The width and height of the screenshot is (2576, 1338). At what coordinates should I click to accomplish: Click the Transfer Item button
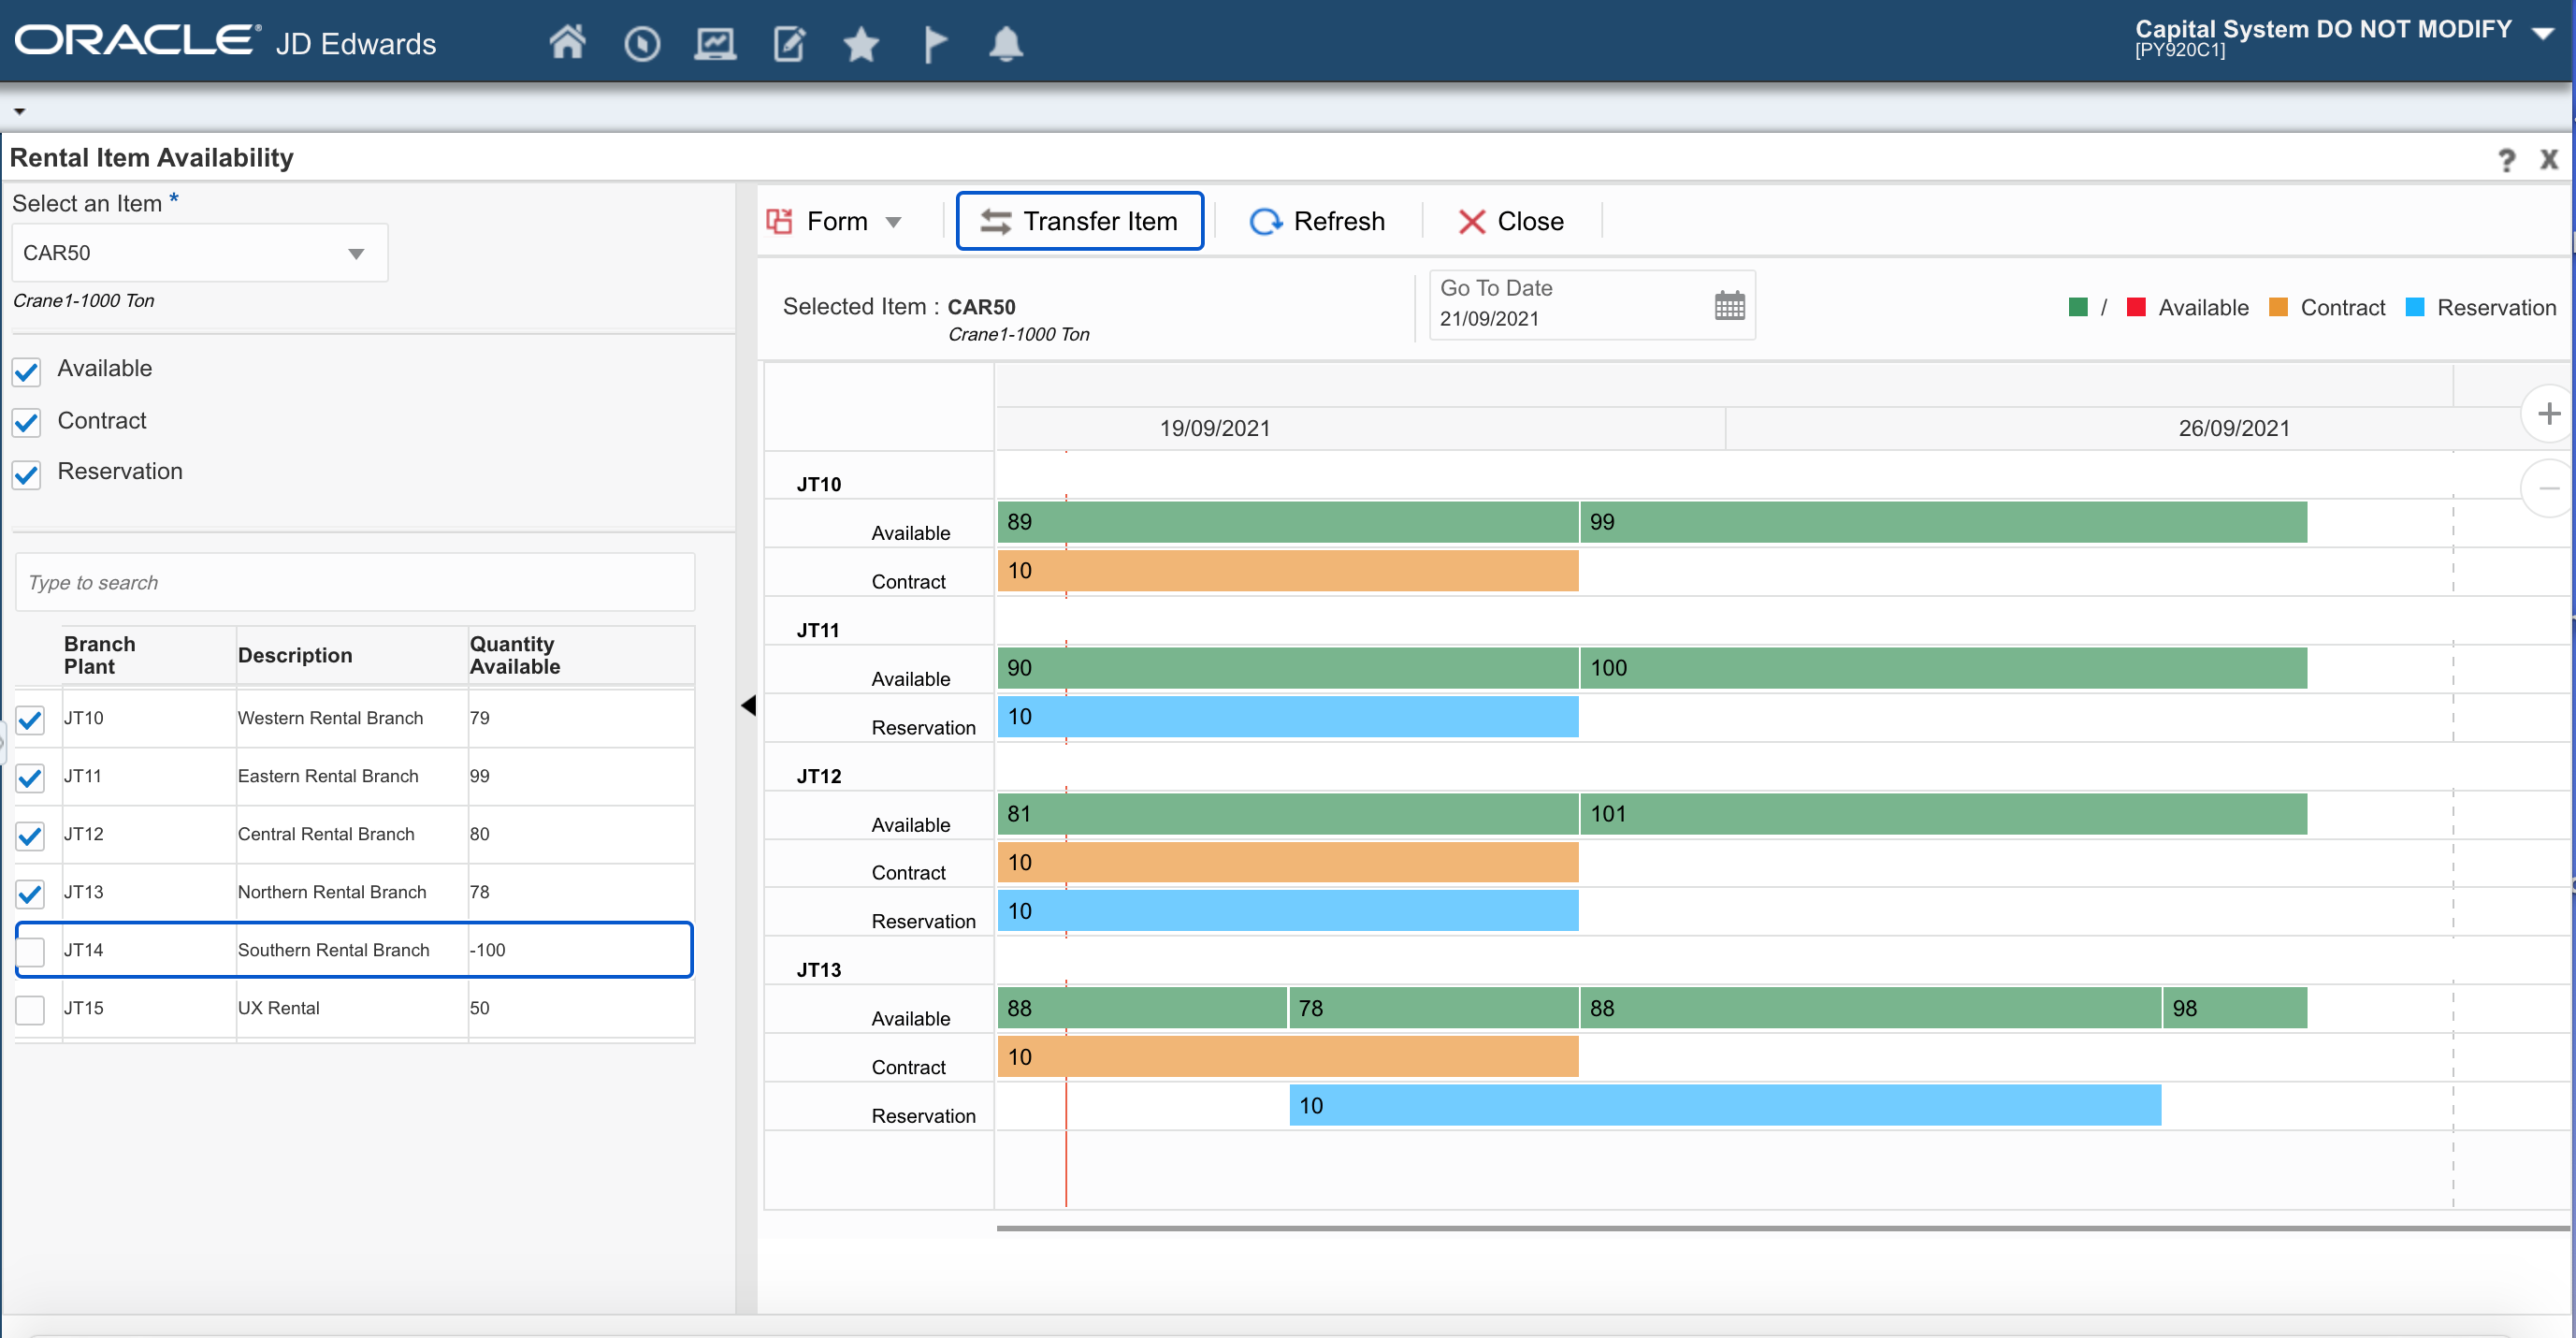(x=1079, y=221)
